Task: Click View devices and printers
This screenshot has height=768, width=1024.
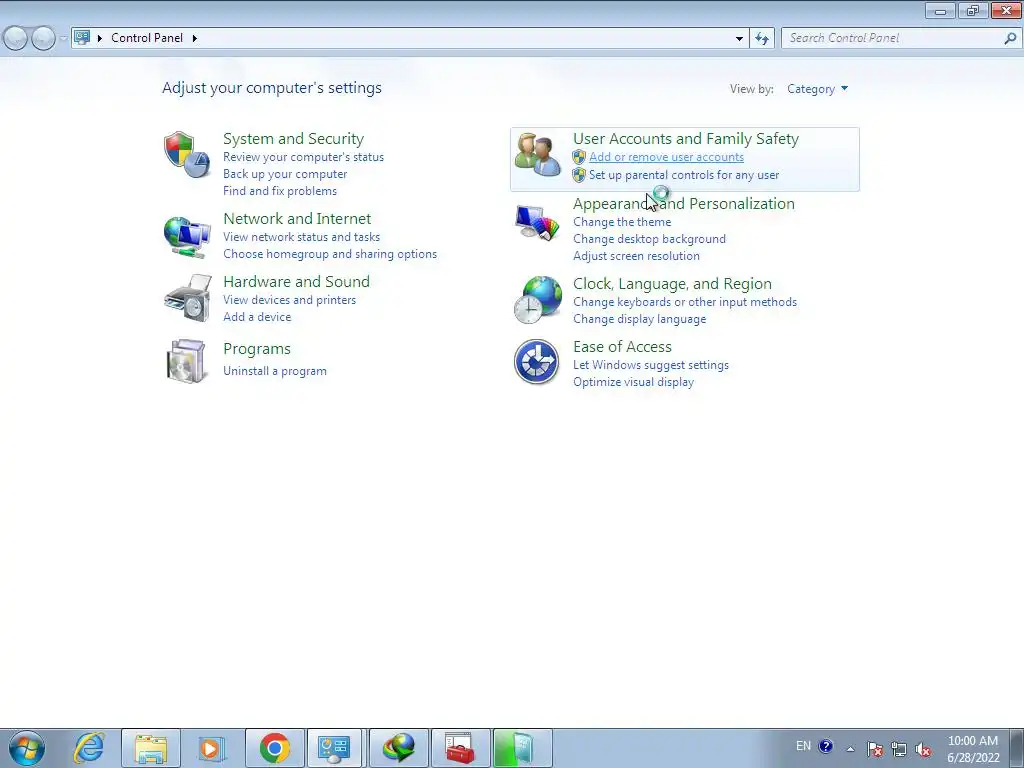Action: point(289,300)
